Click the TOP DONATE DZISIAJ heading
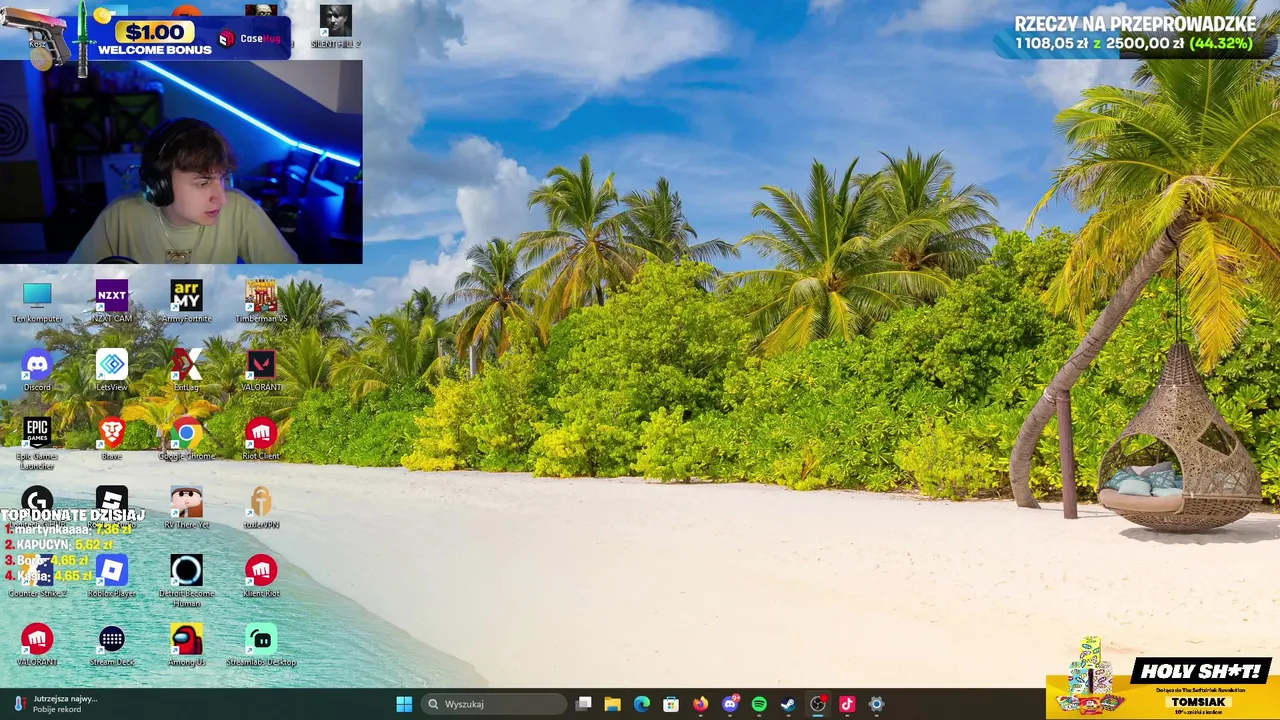This screenshot has height=720, width=1280. tap(73, 515)
